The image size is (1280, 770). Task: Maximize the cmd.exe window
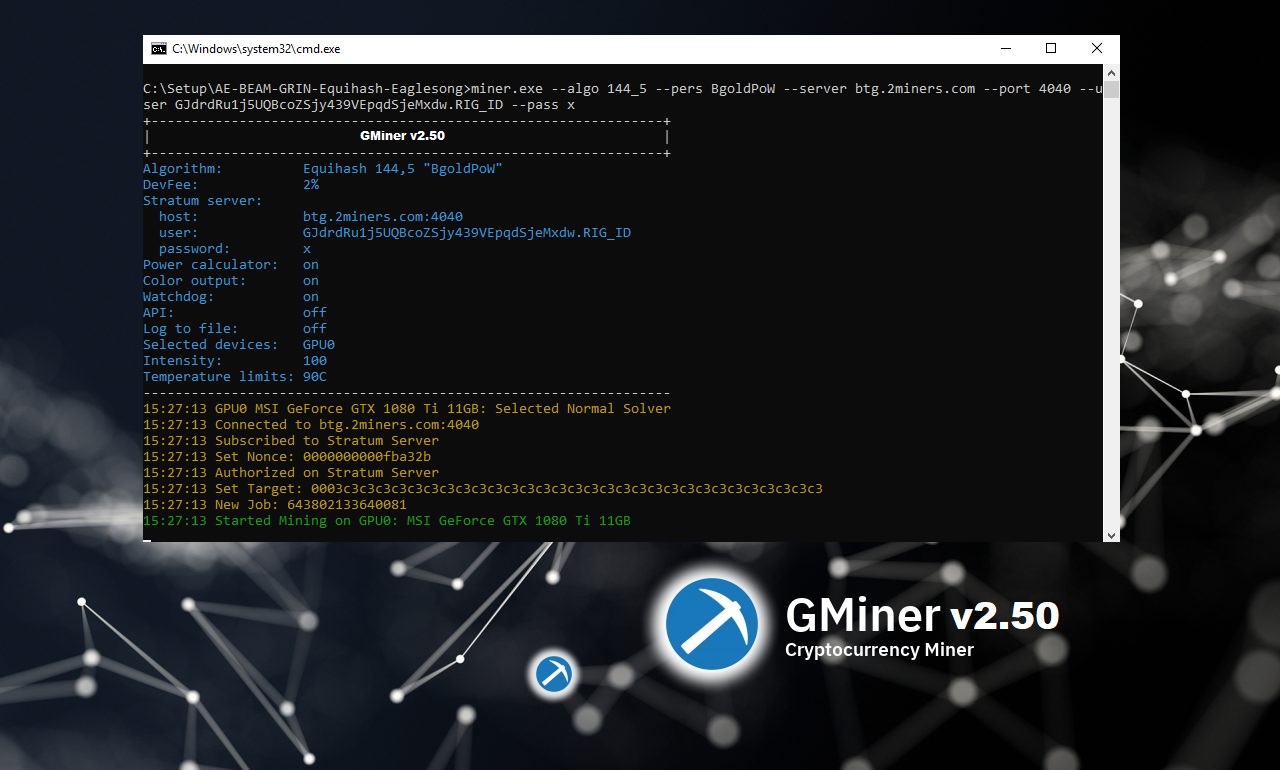(x=1051, y=48)
